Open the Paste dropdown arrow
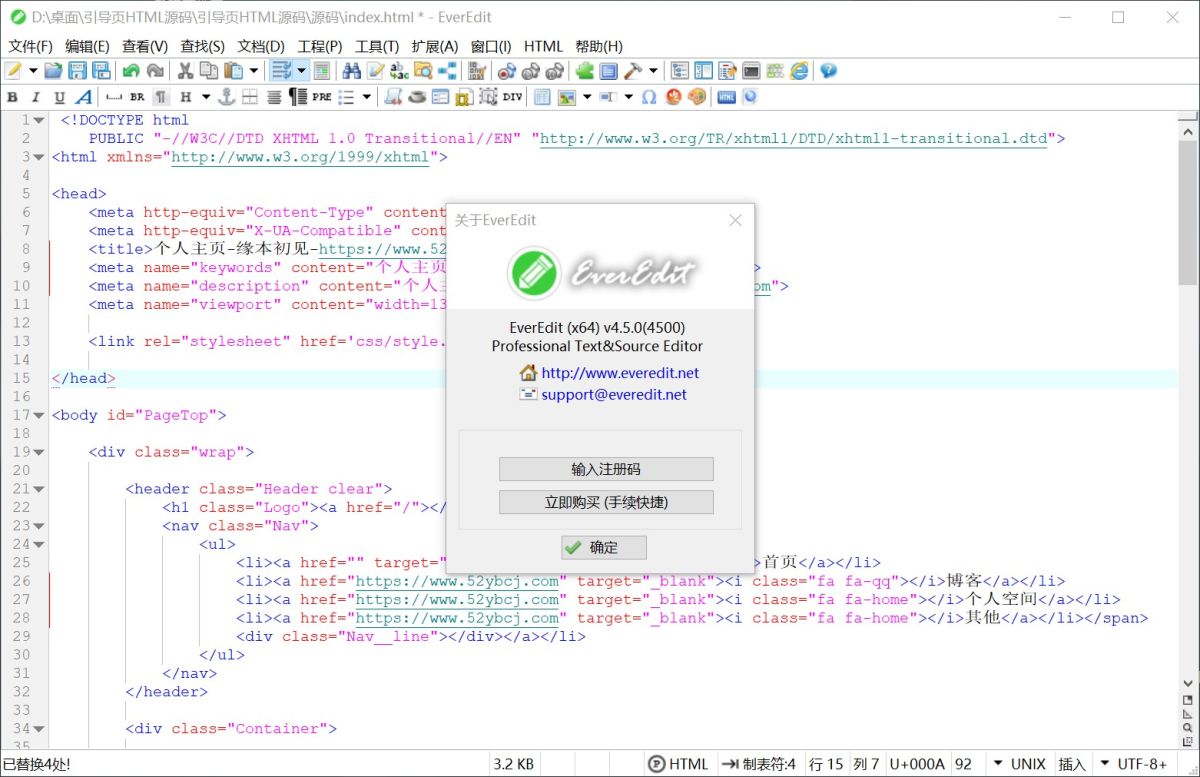 coord(254,71)
